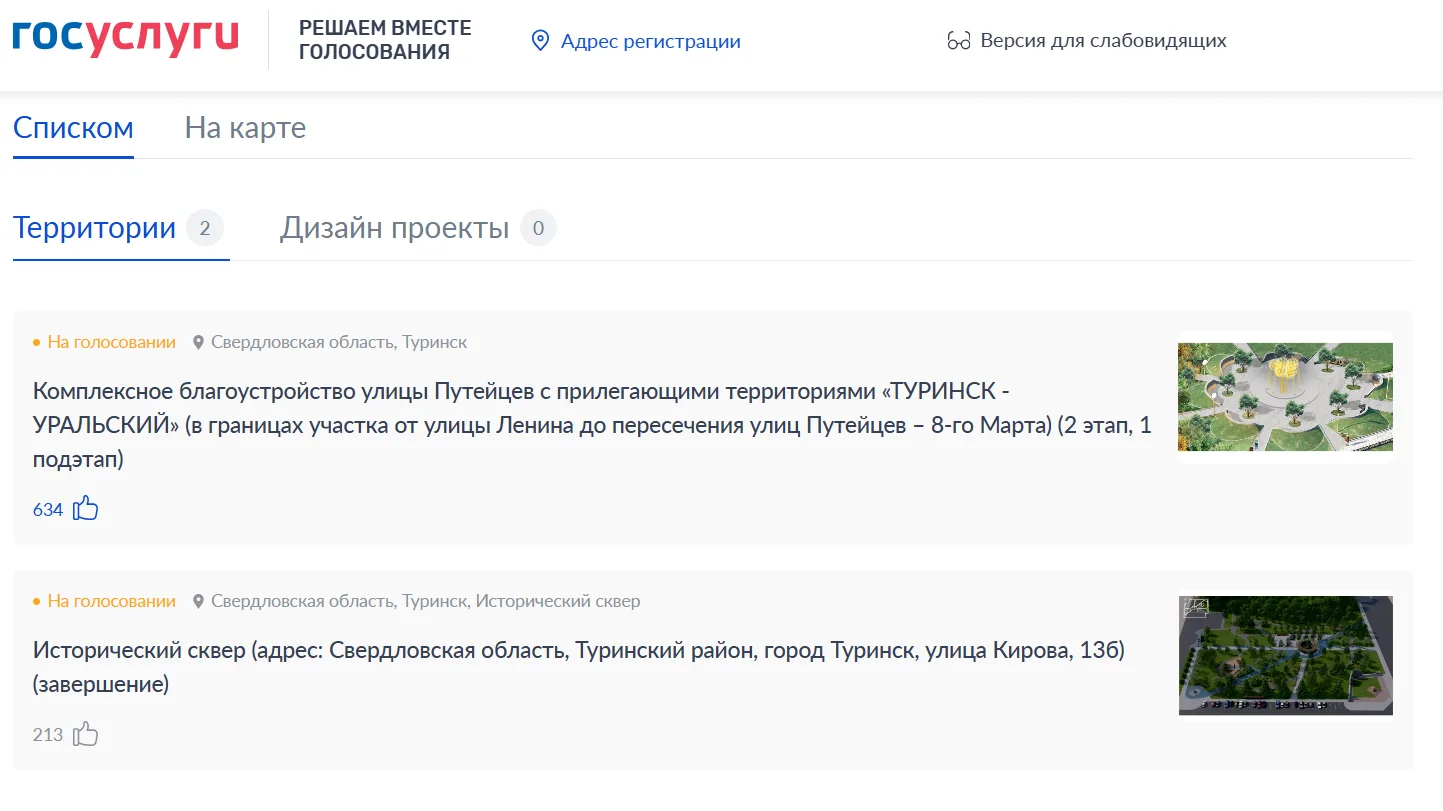Click the Решаем вместе голосования heading
1443x811 pixels.
click(385, 40)
